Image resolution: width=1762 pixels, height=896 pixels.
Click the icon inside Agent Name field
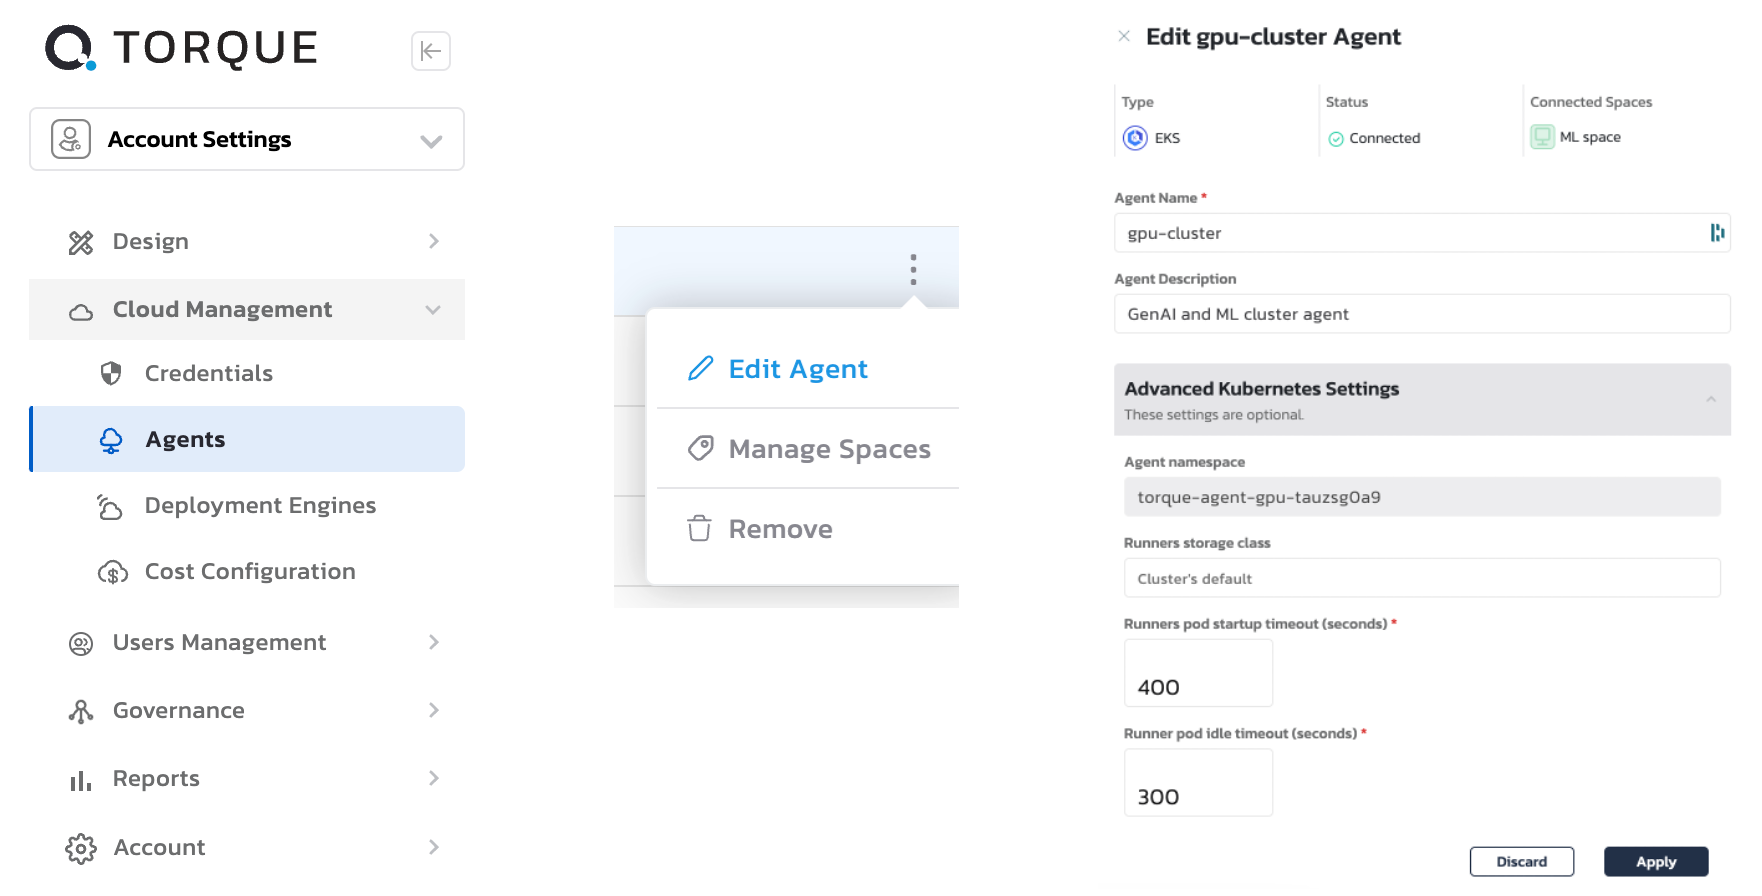pyautogui.click(x=1717, y=233)
